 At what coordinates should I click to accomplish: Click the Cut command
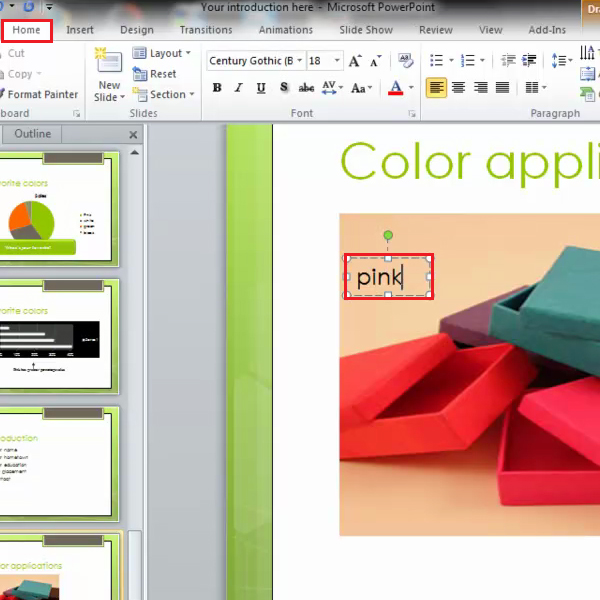pyautogui.click(x=13, y=53)
